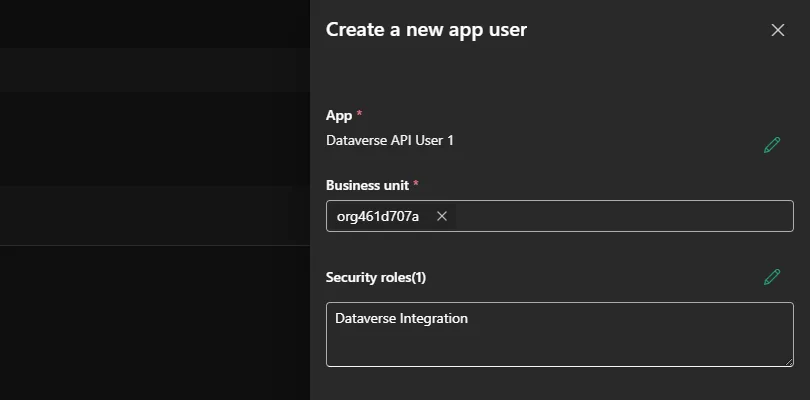Click the Dataverse Integration role text
Screen dimensions: 810x400
click(x=401, y=318)
